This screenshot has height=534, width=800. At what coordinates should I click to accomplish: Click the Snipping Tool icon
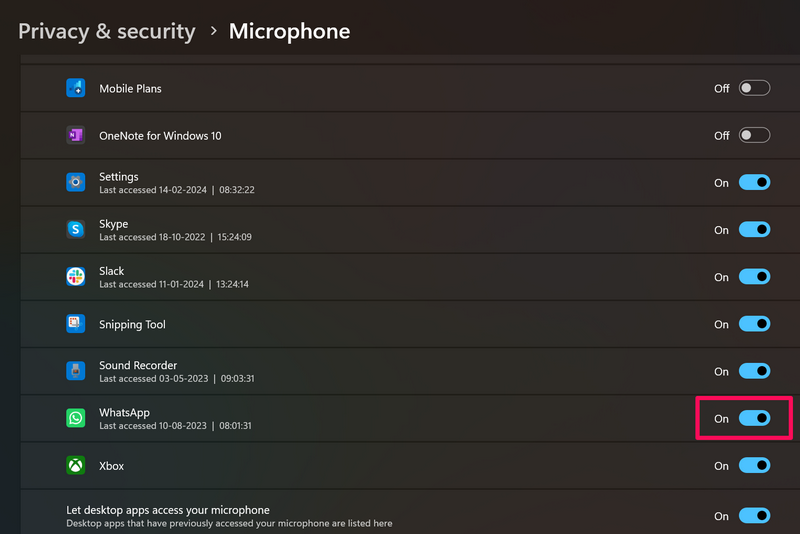click(76, 324)
